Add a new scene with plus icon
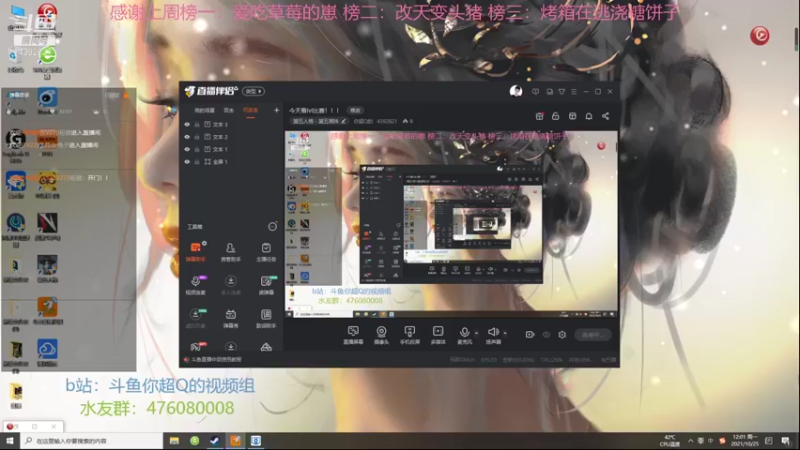 (276, 110)
